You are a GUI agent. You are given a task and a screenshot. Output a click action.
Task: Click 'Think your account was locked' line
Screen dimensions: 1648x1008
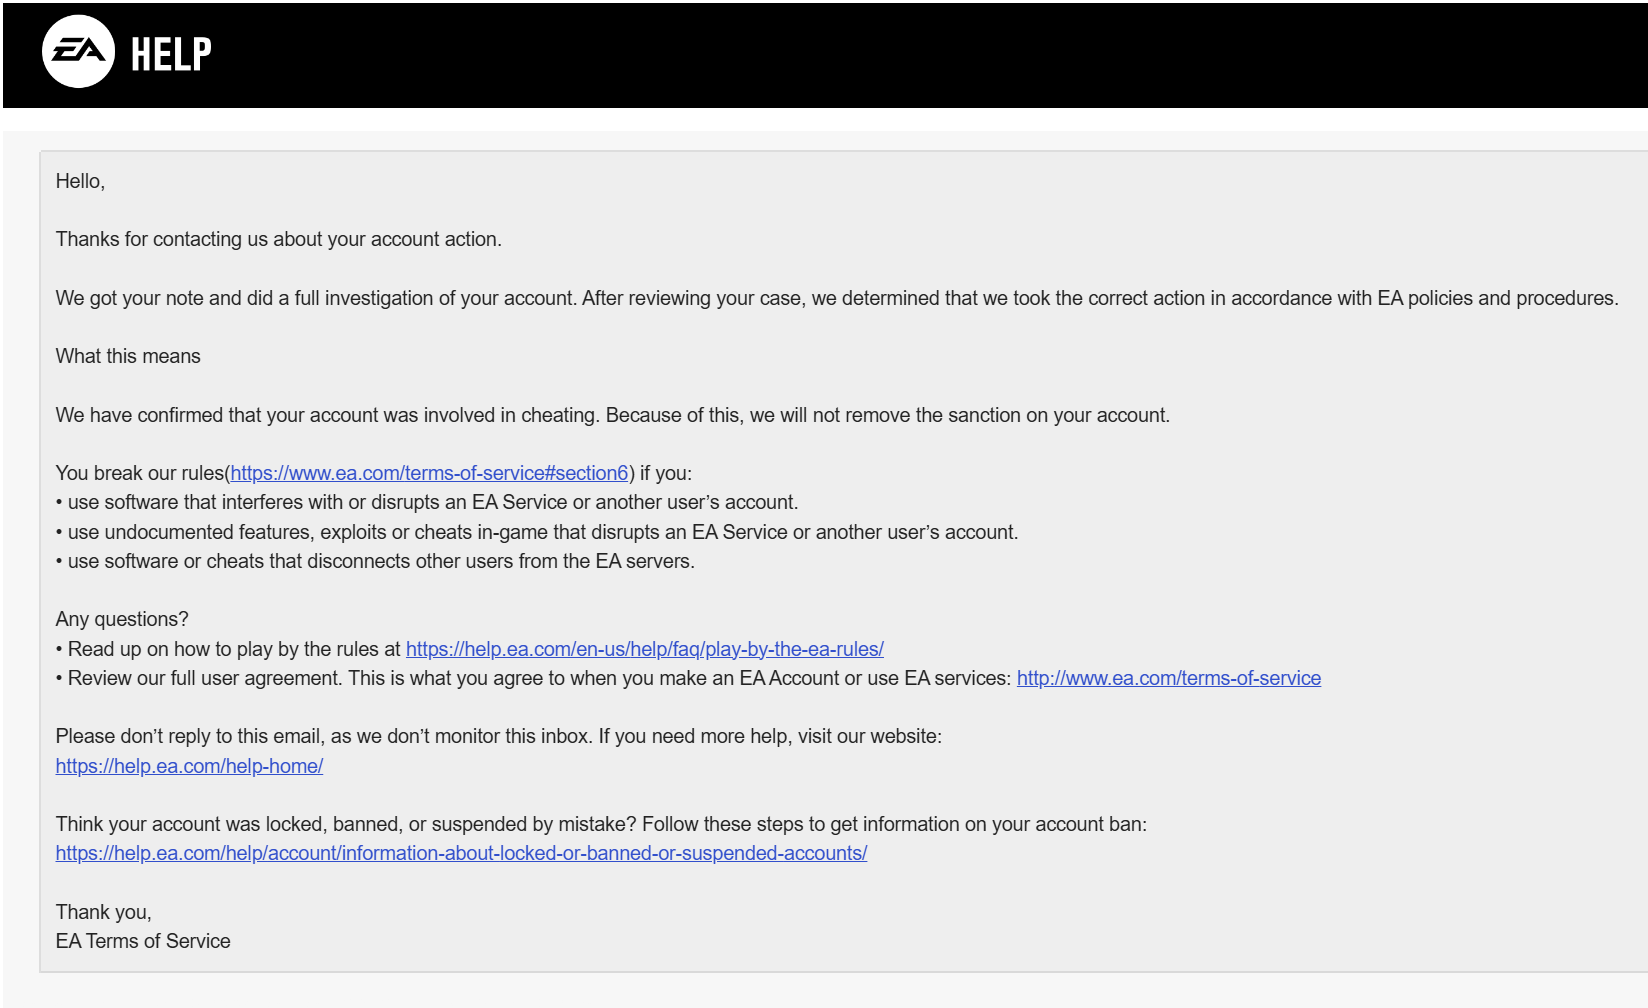[x=601, y=824]
